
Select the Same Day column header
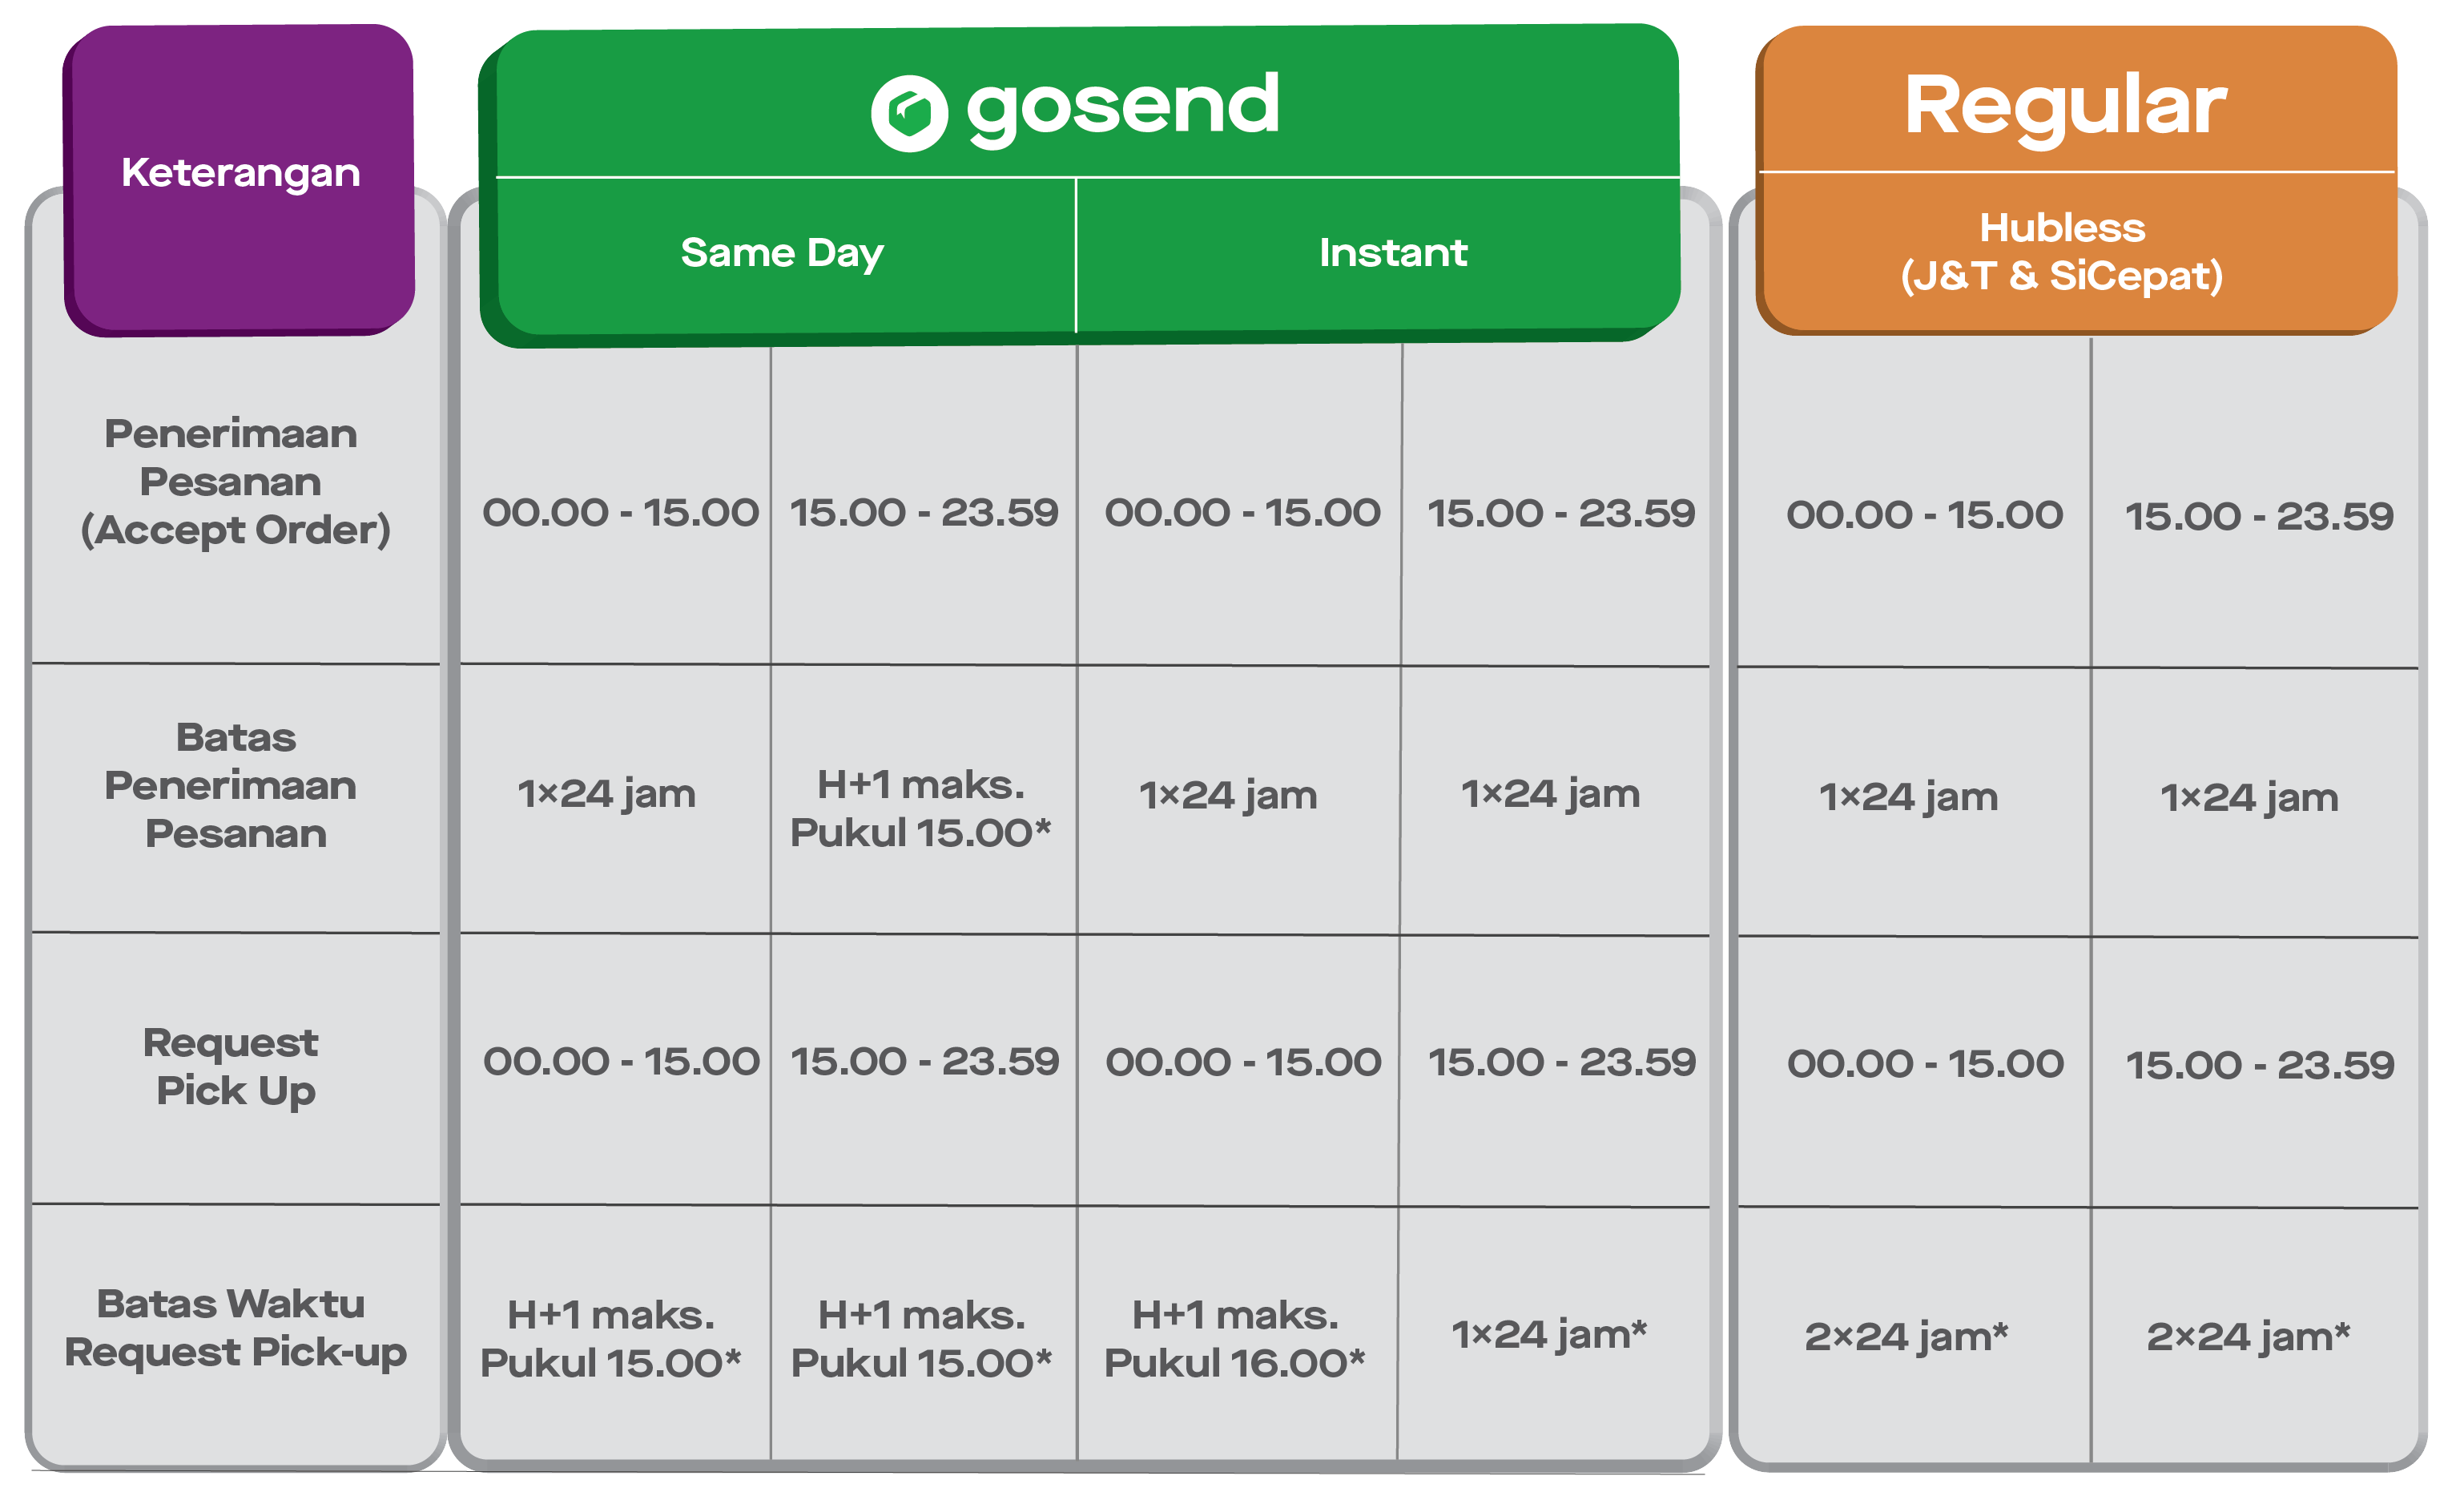pos(782,253)
